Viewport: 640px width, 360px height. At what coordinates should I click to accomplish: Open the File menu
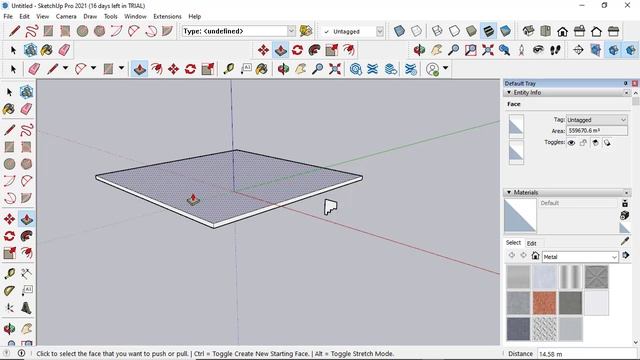pyautogui.click(x=8, y=16)
